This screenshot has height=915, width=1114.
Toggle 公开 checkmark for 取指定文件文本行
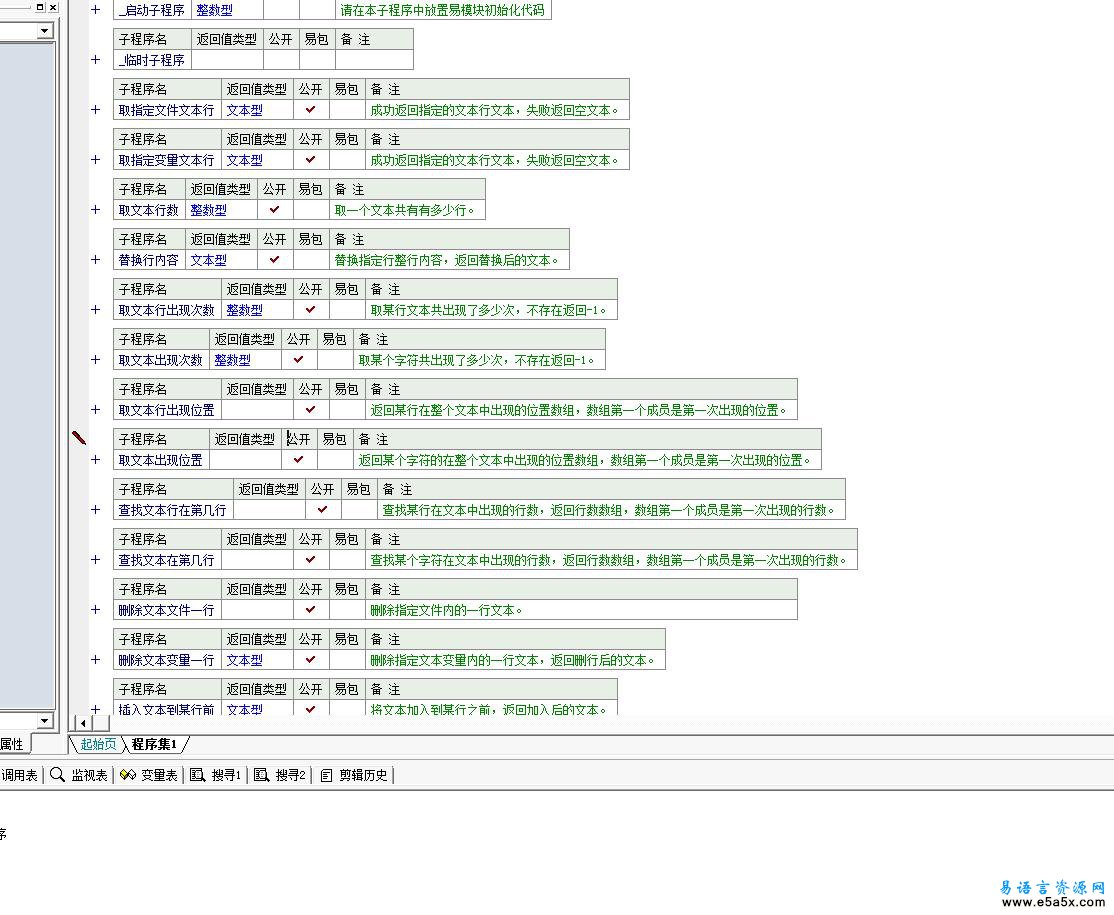tap(310, 109)
